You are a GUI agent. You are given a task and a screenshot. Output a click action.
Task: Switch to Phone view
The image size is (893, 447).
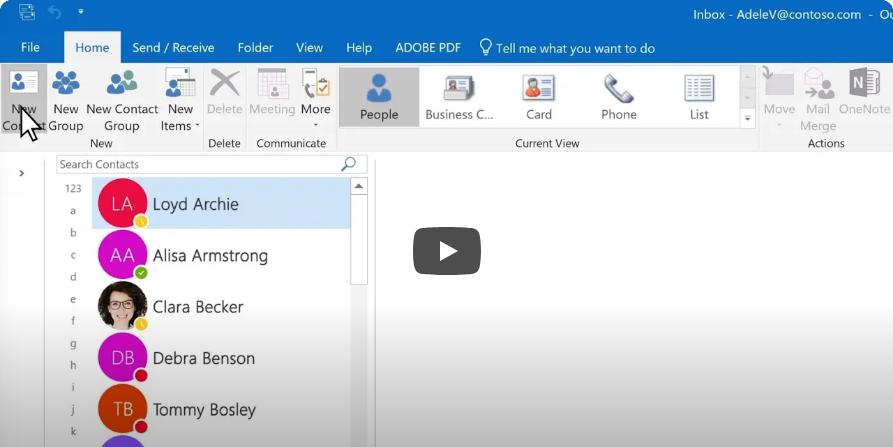(618, 97)
